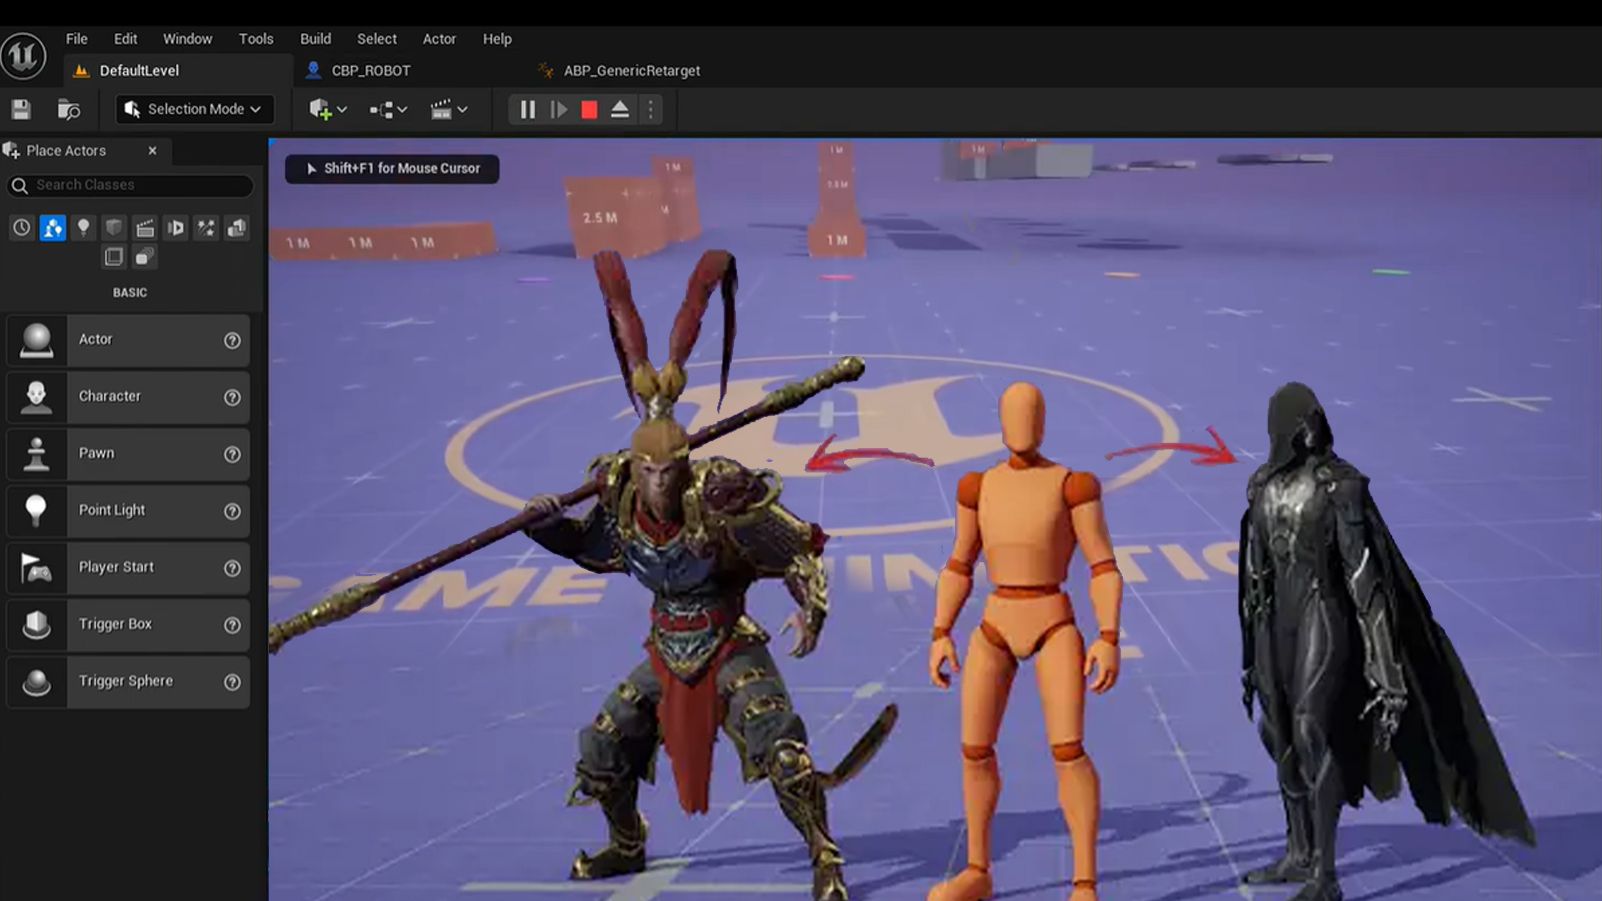This screenshot has height=901, width=1602.
Task: Open the Tools menu
Action: pos(256,39)
